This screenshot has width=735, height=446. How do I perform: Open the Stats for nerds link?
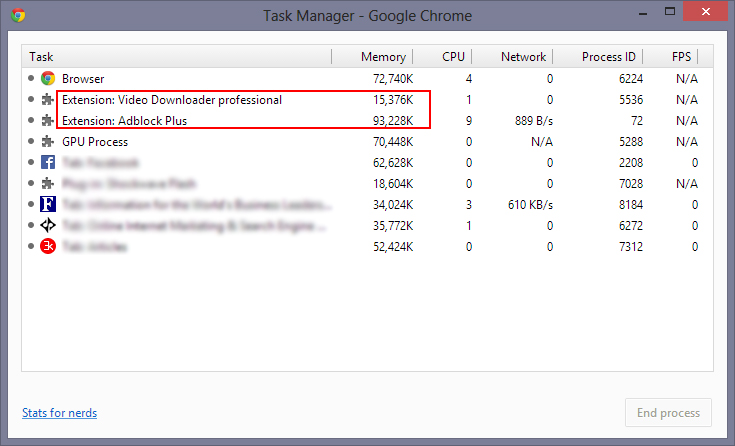point(60,413)
